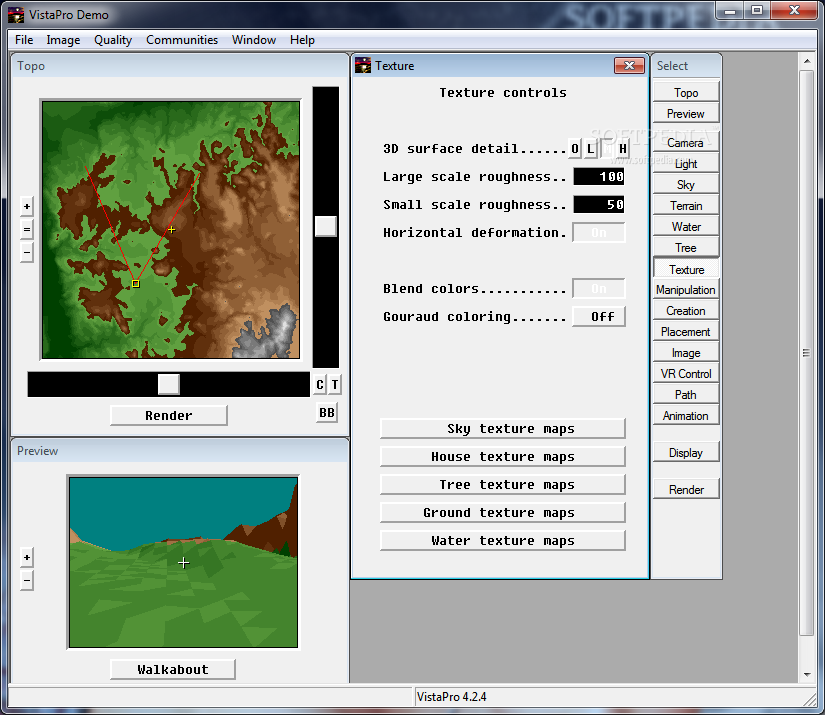
Task: Select Display in the Select panel
Action: point(686,452)
